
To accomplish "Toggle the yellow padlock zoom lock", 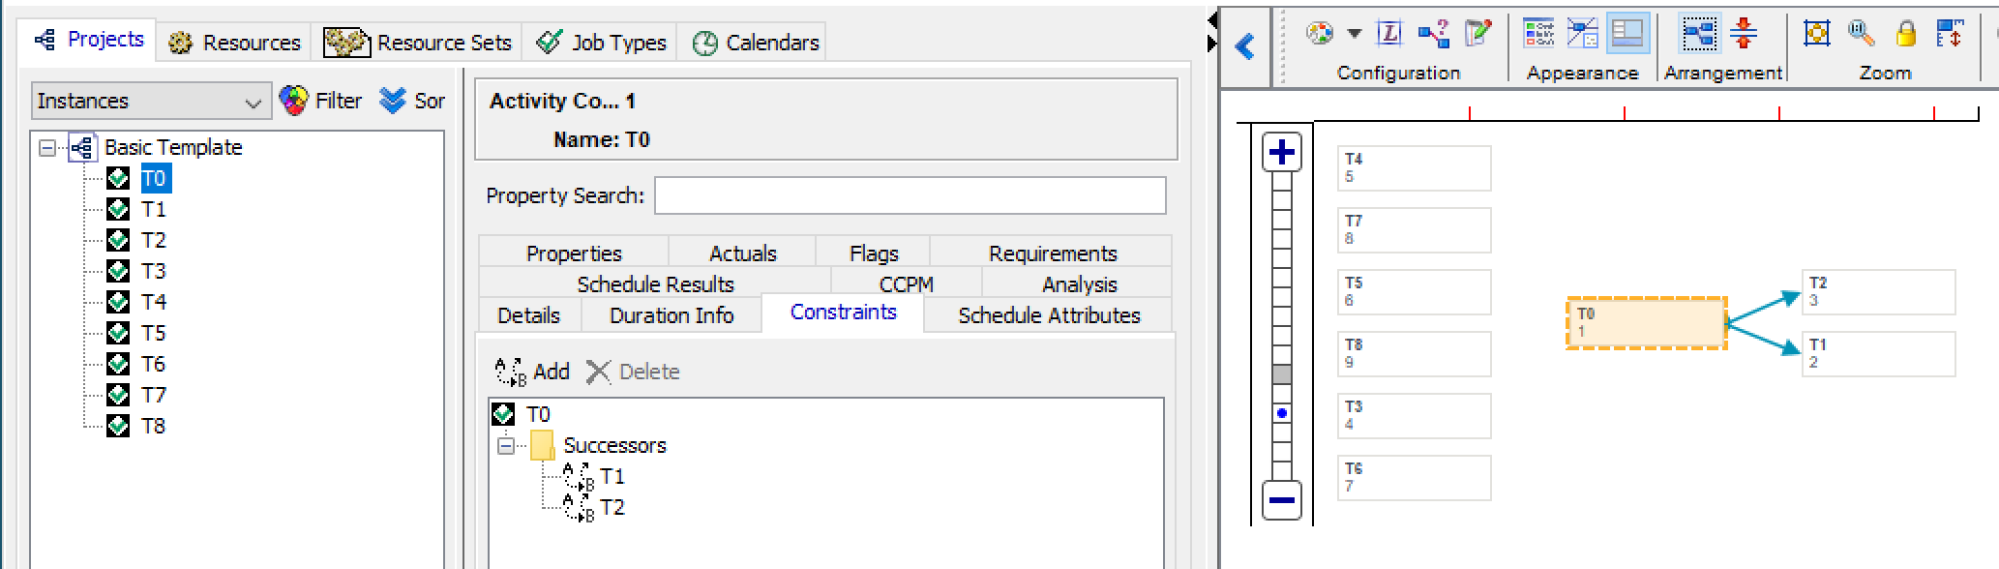I will coord(1905,34).
